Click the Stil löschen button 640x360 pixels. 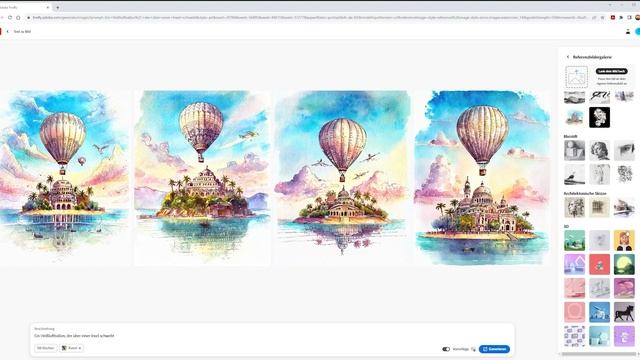tap(45, 348)
